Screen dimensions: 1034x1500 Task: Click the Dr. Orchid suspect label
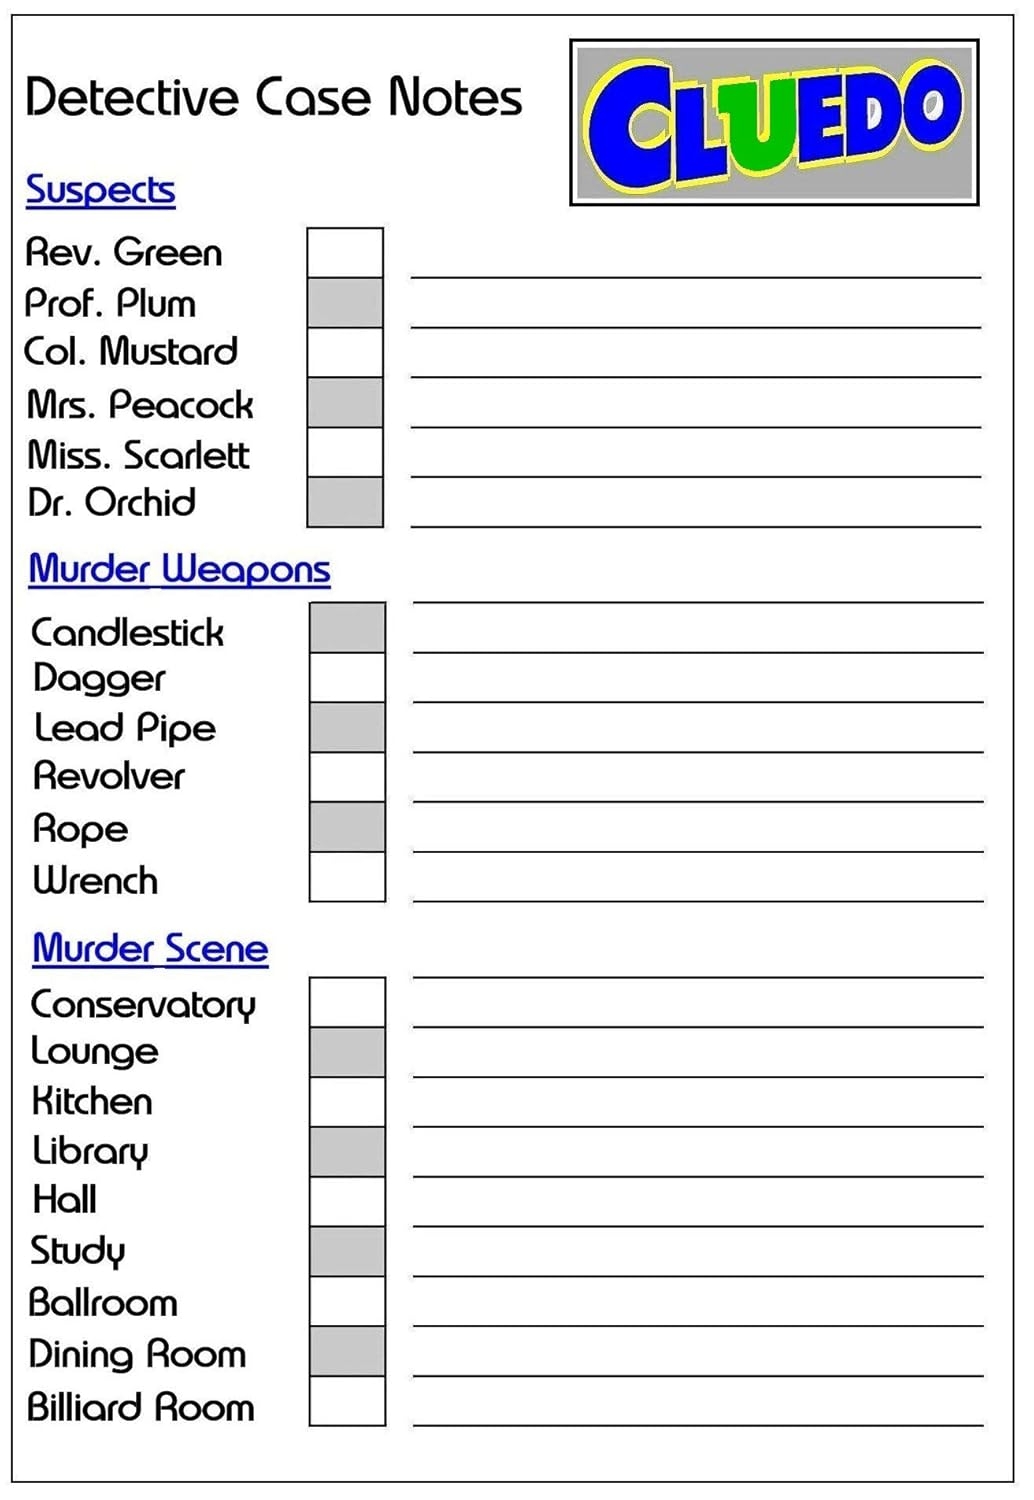tap(111, 502)
